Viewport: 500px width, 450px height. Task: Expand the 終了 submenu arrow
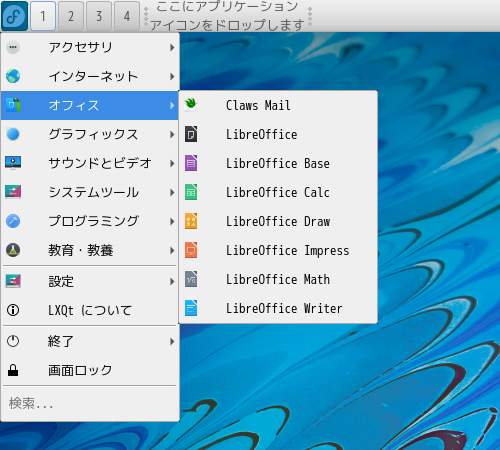tap(172, 341)
